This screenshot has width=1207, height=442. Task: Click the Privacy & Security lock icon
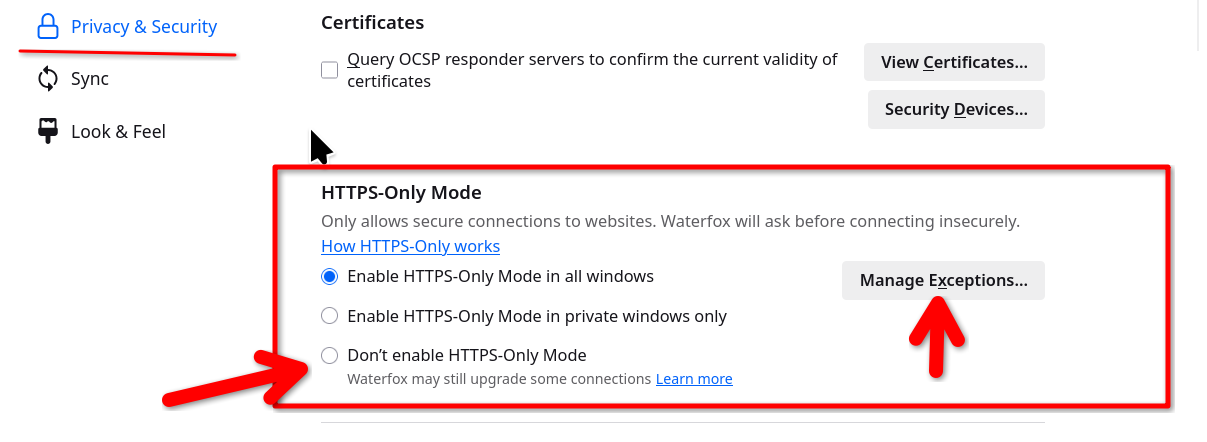pos(48,27)
